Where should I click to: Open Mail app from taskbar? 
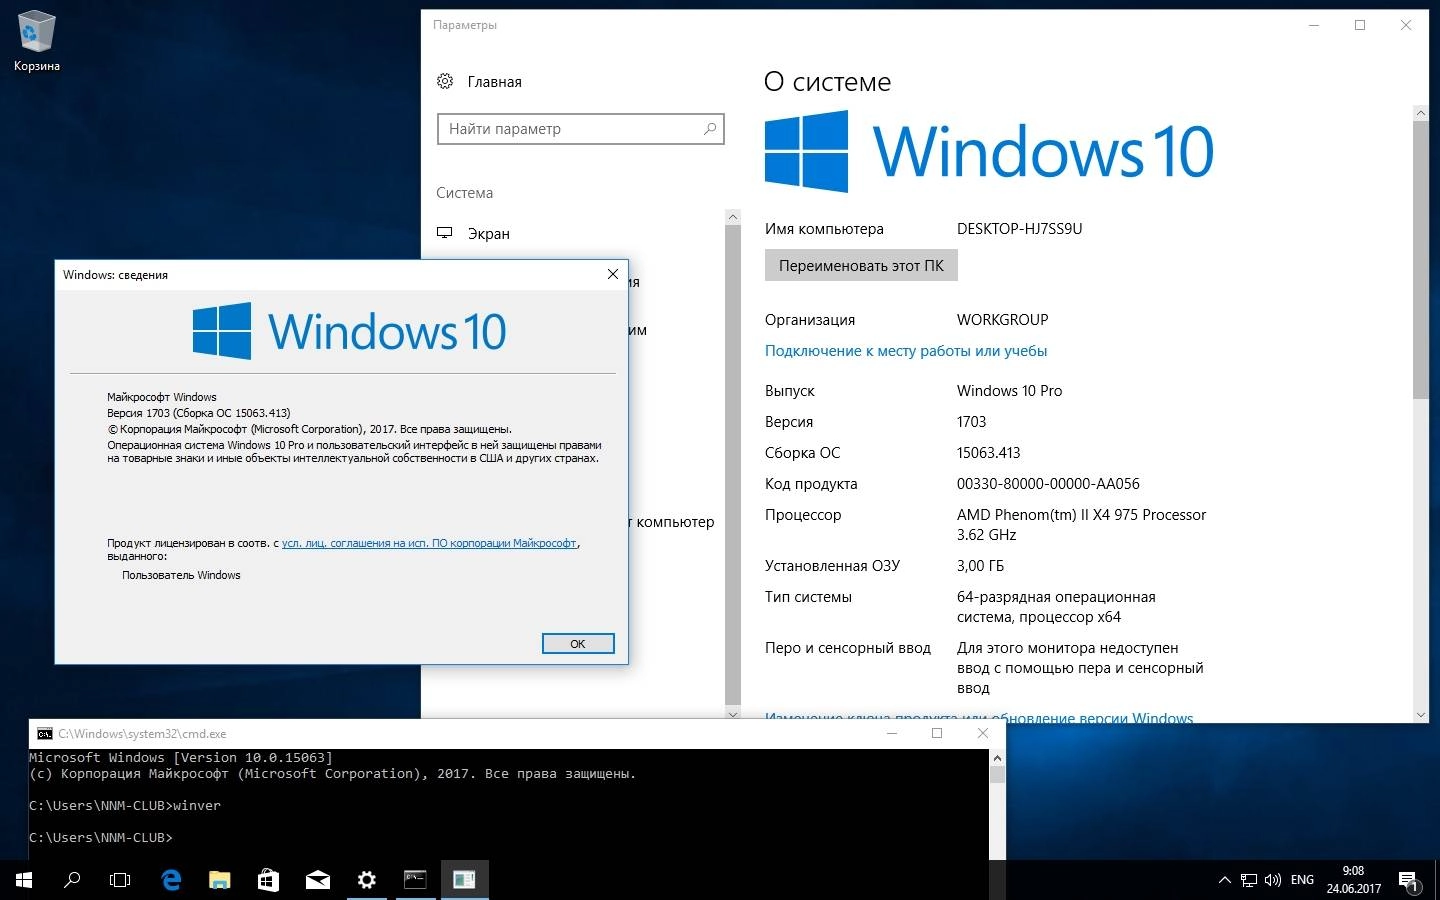pos(318,880)
